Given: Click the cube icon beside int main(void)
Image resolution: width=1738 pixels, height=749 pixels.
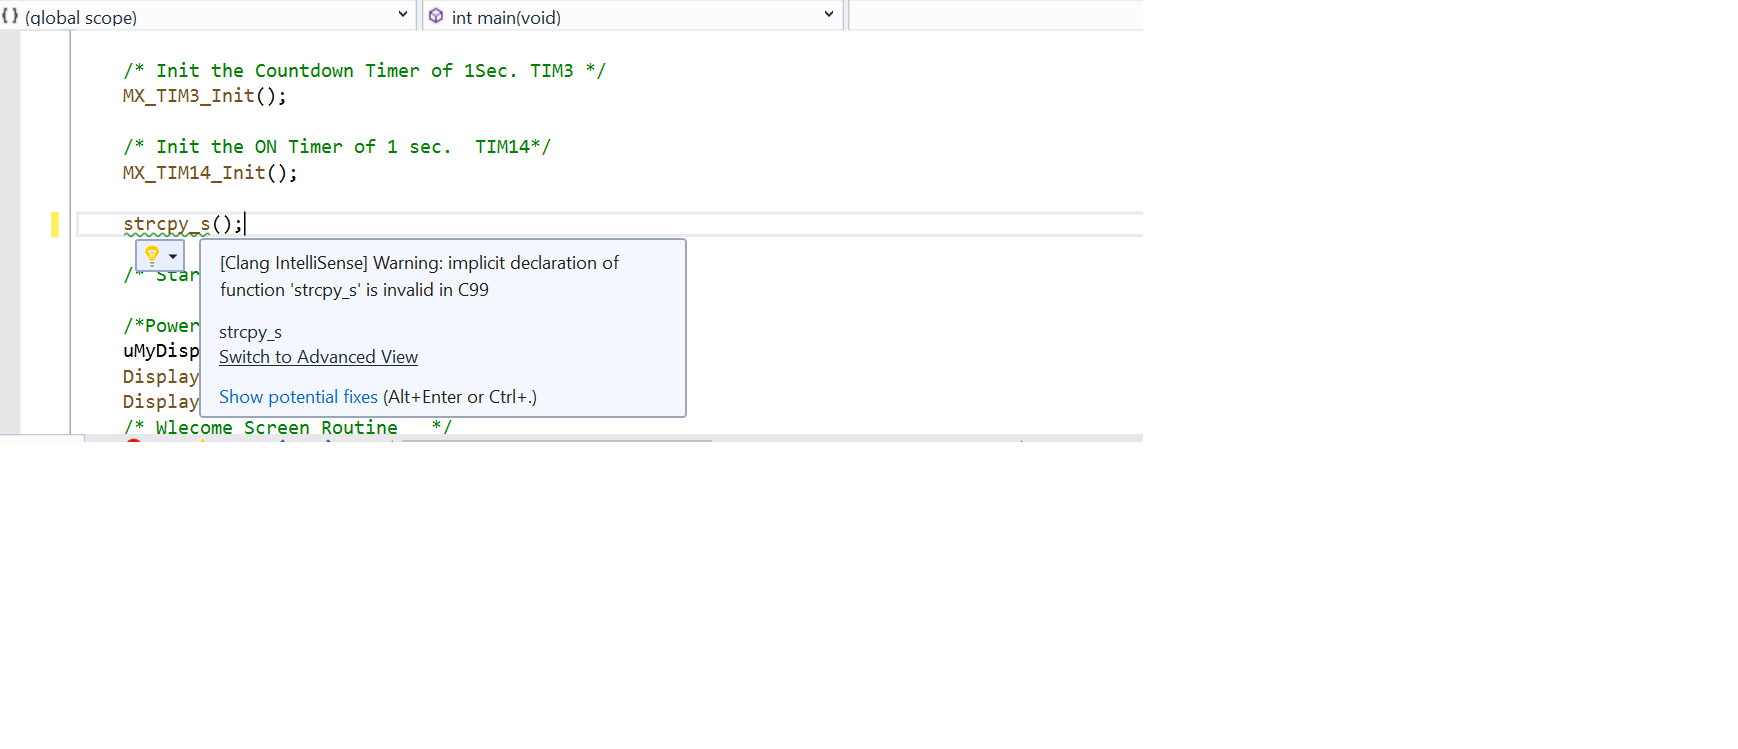Looking at the screenshot, I should tap(436, 16).
